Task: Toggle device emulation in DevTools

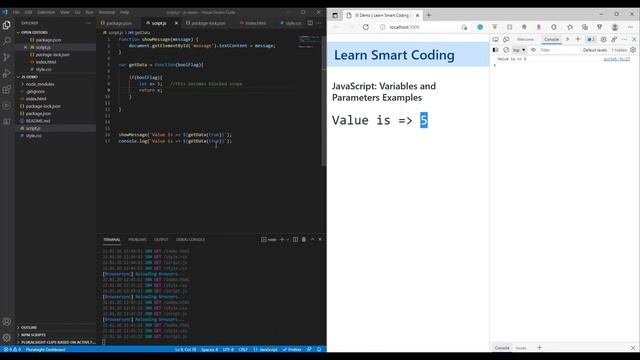Action: click(x=506, y=40)
